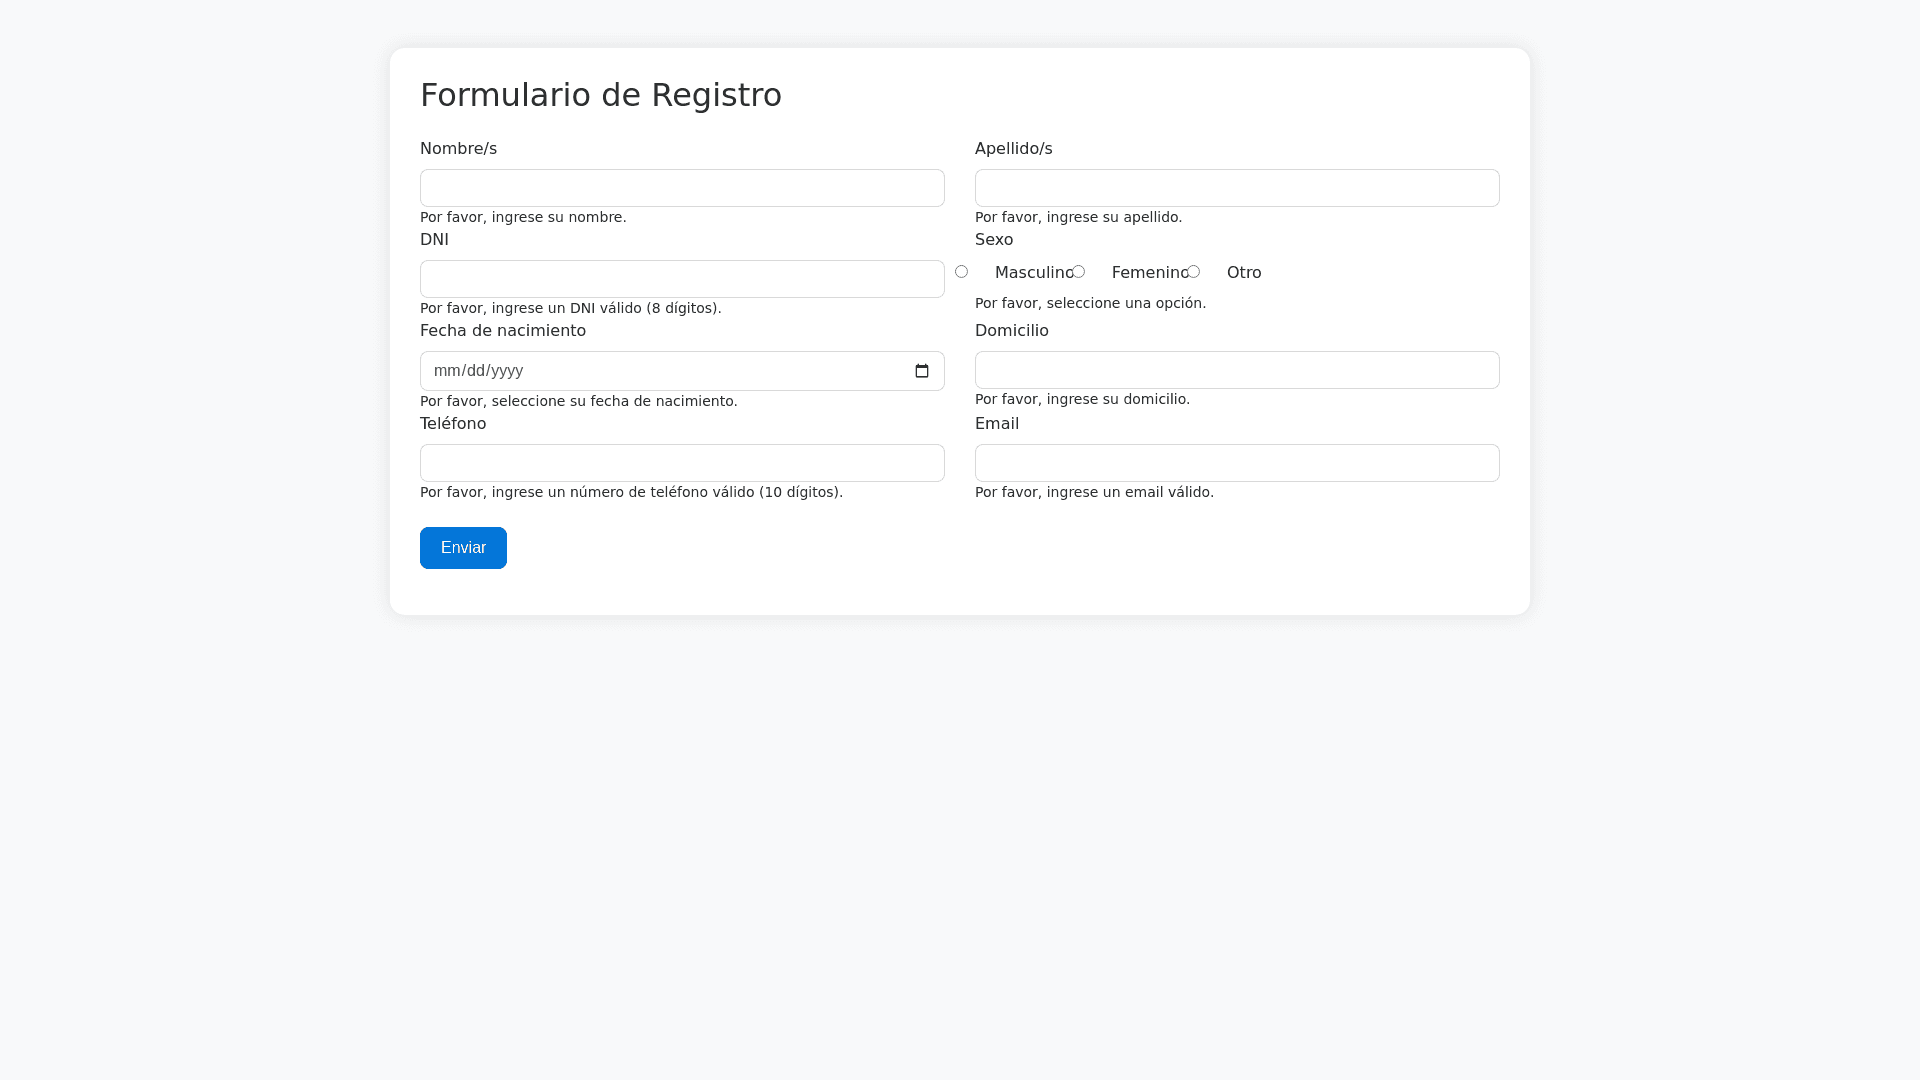Click the Otro label text

(1244, 273)
